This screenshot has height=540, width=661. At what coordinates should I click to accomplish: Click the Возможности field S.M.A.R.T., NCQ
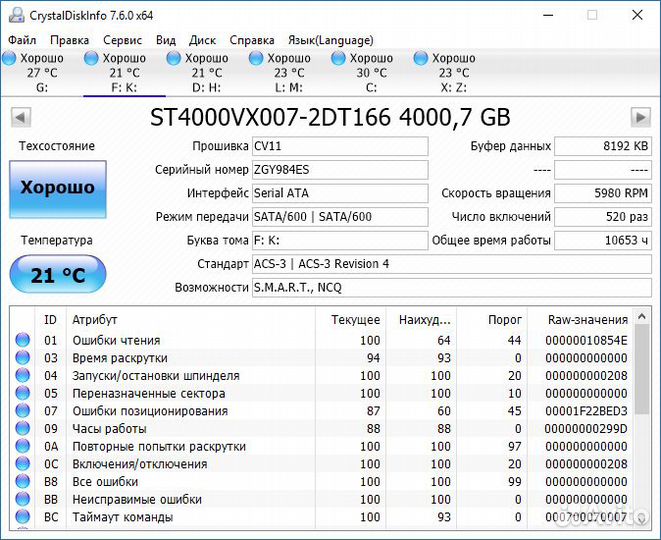pos(452,288)
